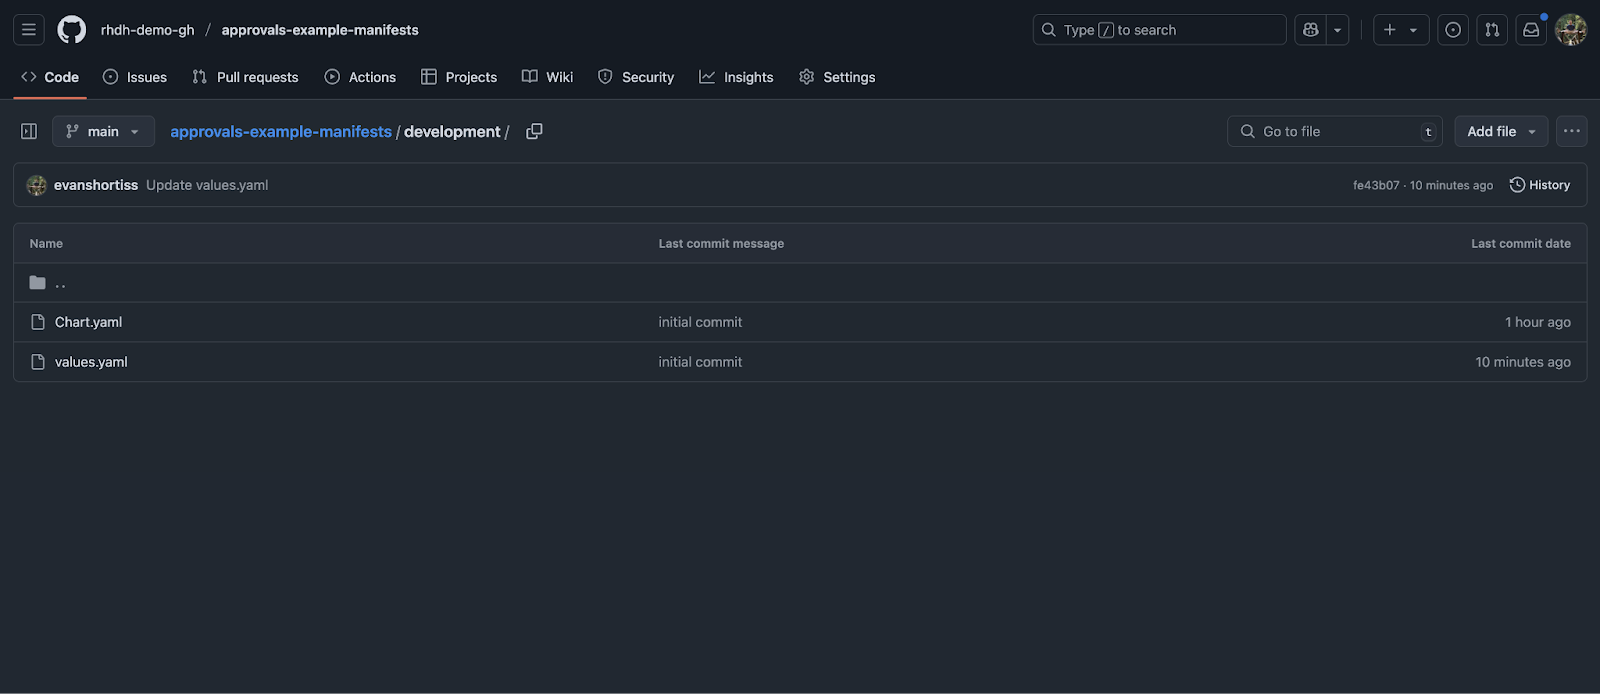The height and width of the screenshot is (694, 1600).
Task: Open the hamburger navigation menu
Action: coord(29,30)
